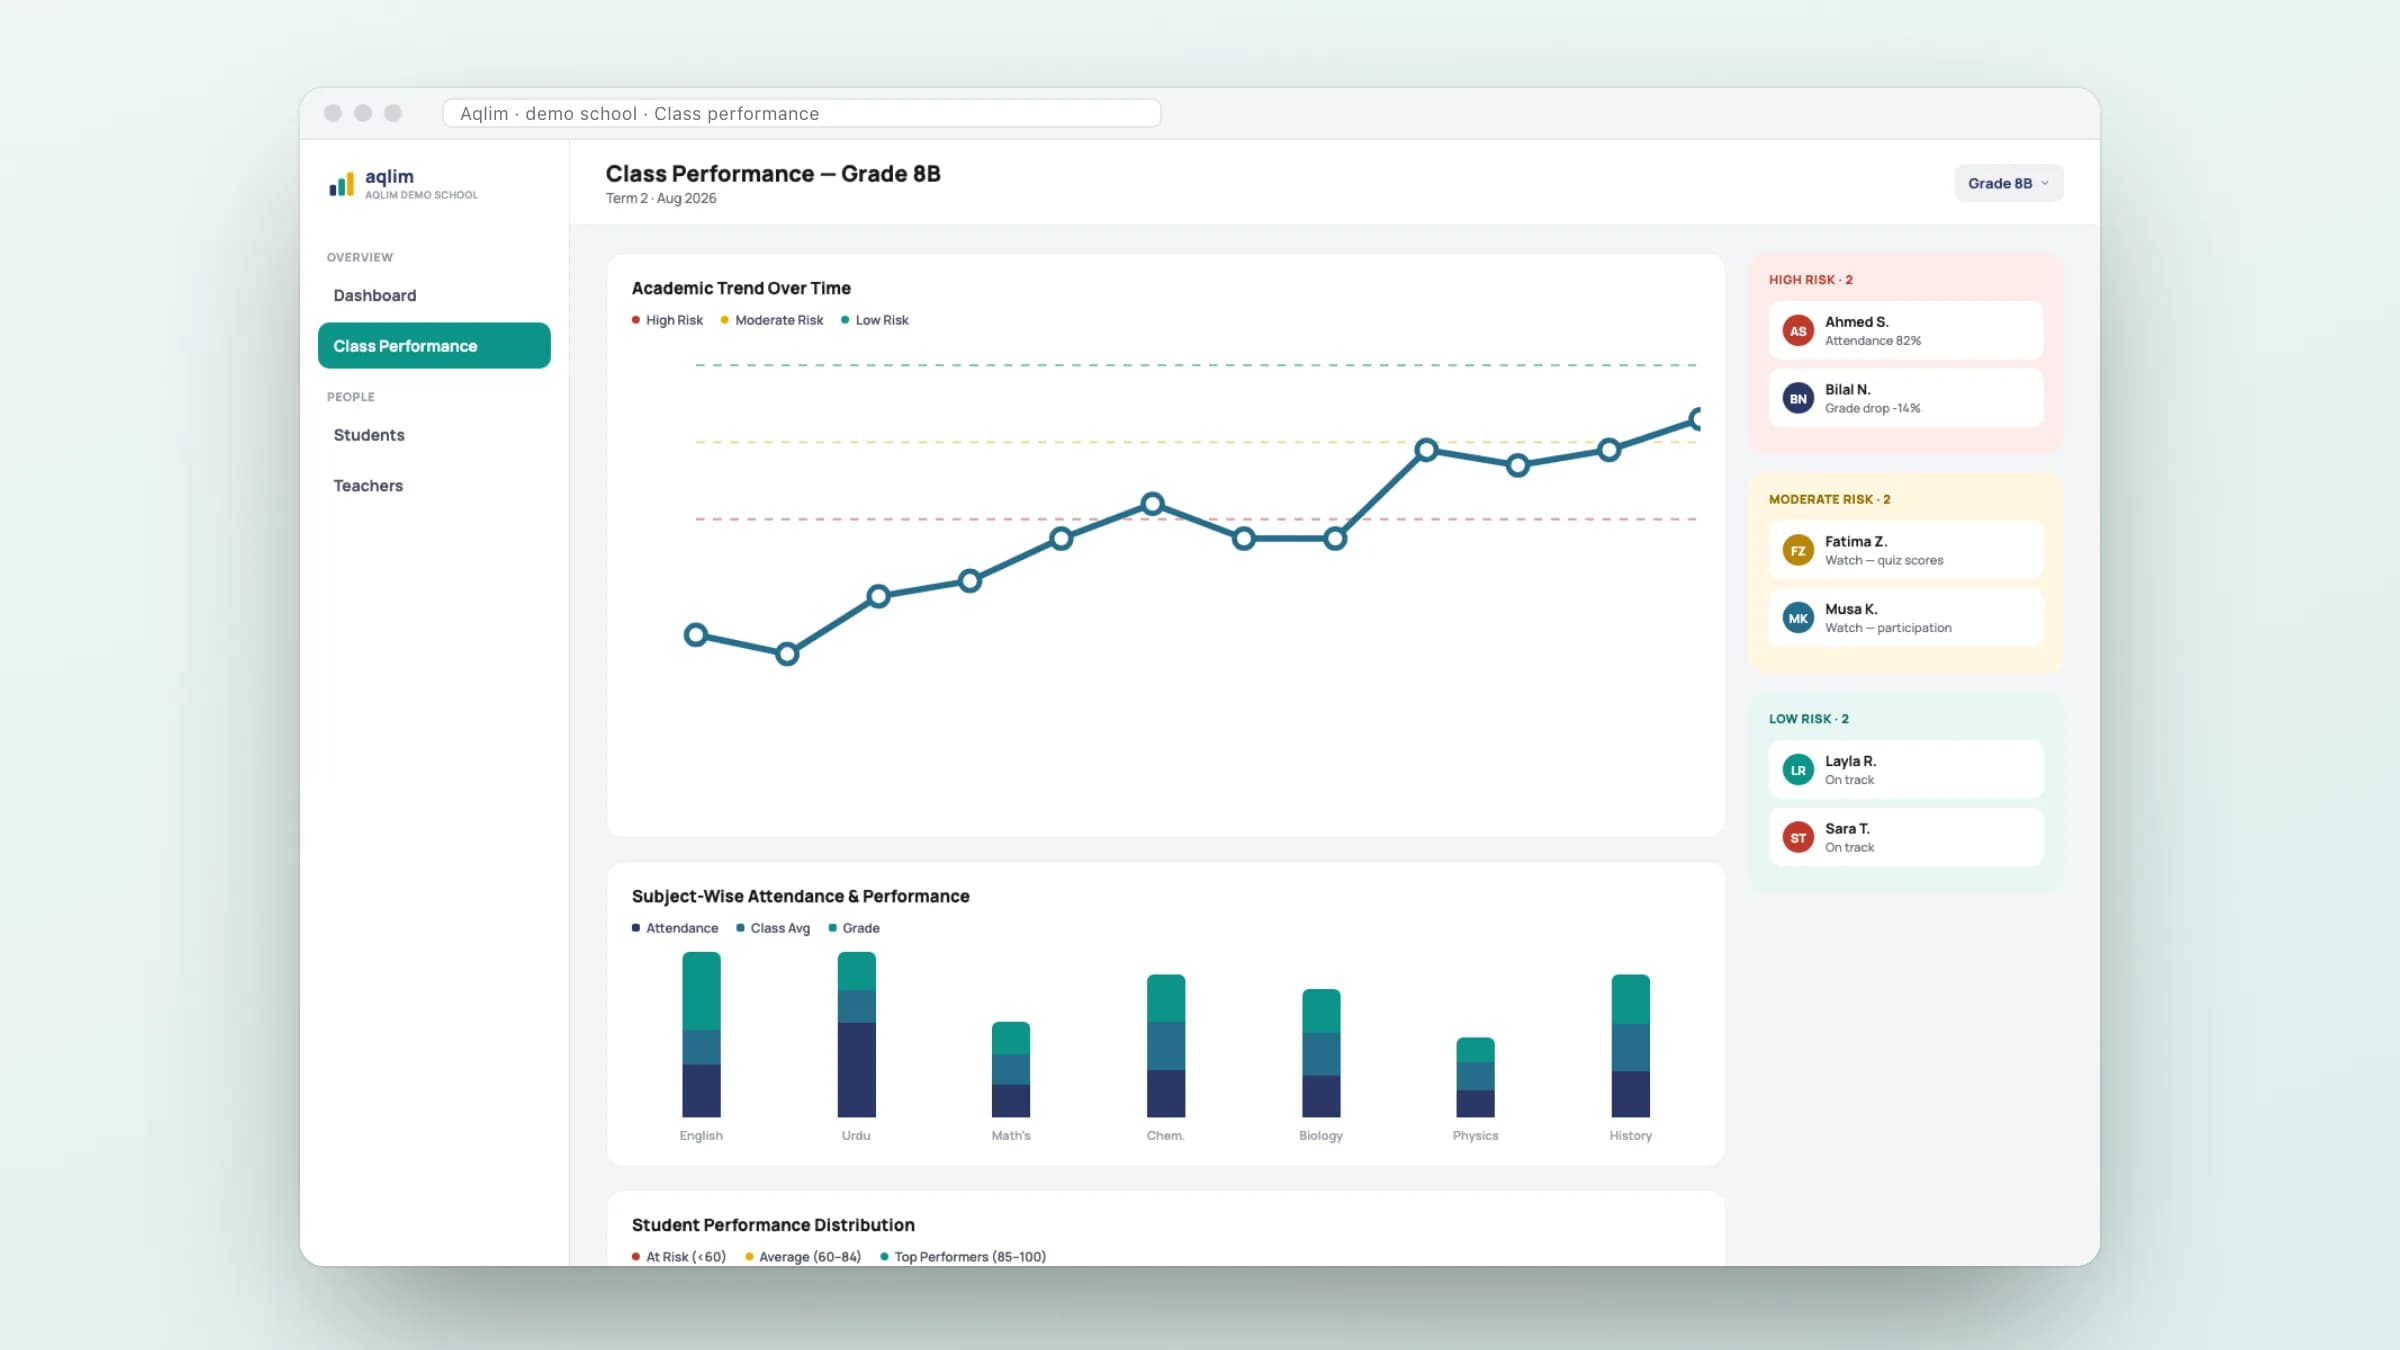2400x1350 pixels.
Task: Open Bilal N. Grade drop card
Action: tap(1905, 399)
